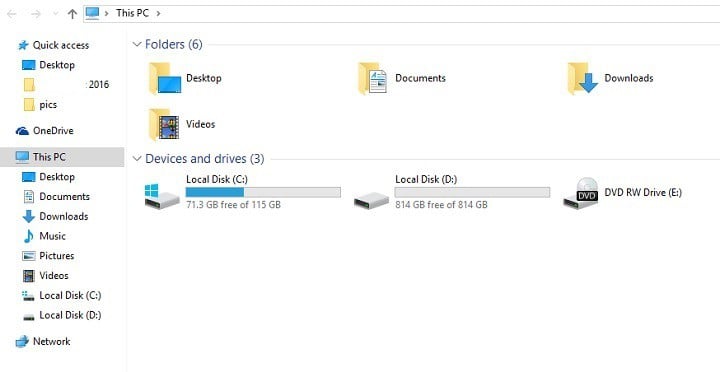Open the Videos folder icon in main pane
The width and height of the screenshot is (720, 372).
click(x=164, y=124)
